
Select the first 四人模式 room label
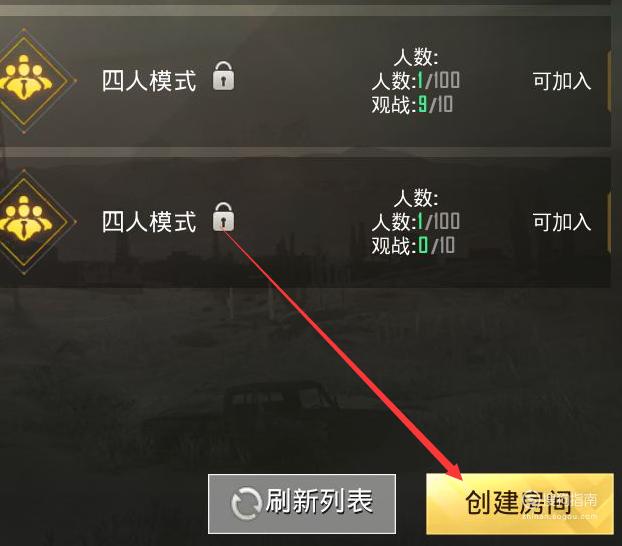(x=149, y=81)
